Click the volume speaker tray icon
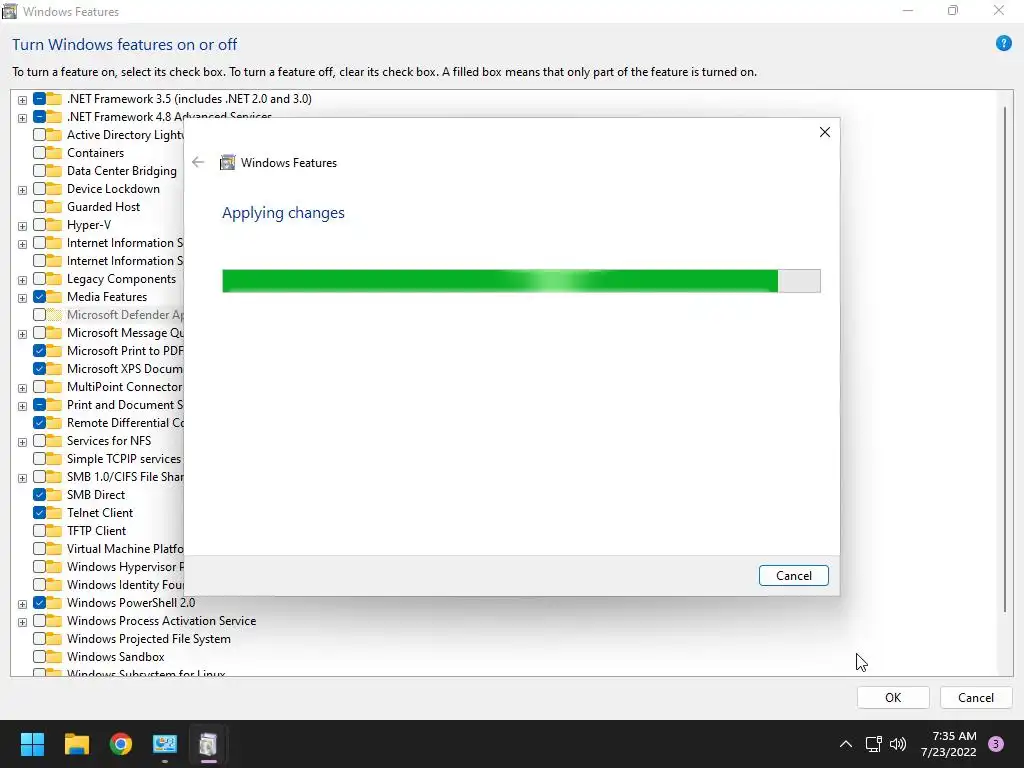1024x768 pixels. tap(898, 744)
